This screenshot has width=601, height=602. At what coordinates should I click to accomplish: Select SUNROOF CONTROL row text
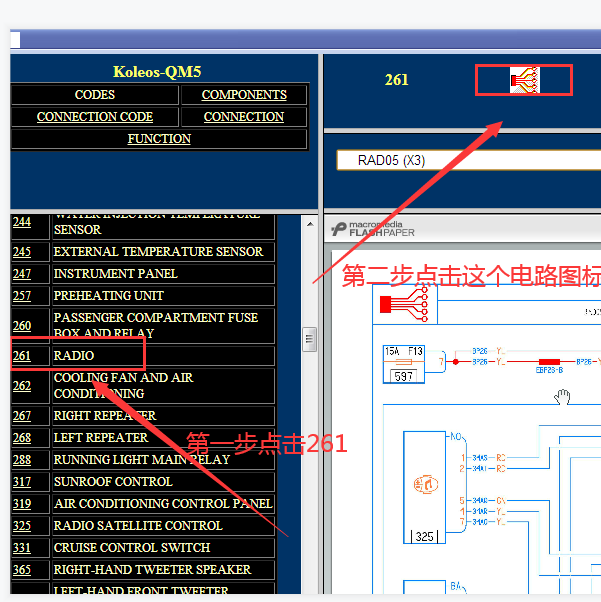[113, 481]
